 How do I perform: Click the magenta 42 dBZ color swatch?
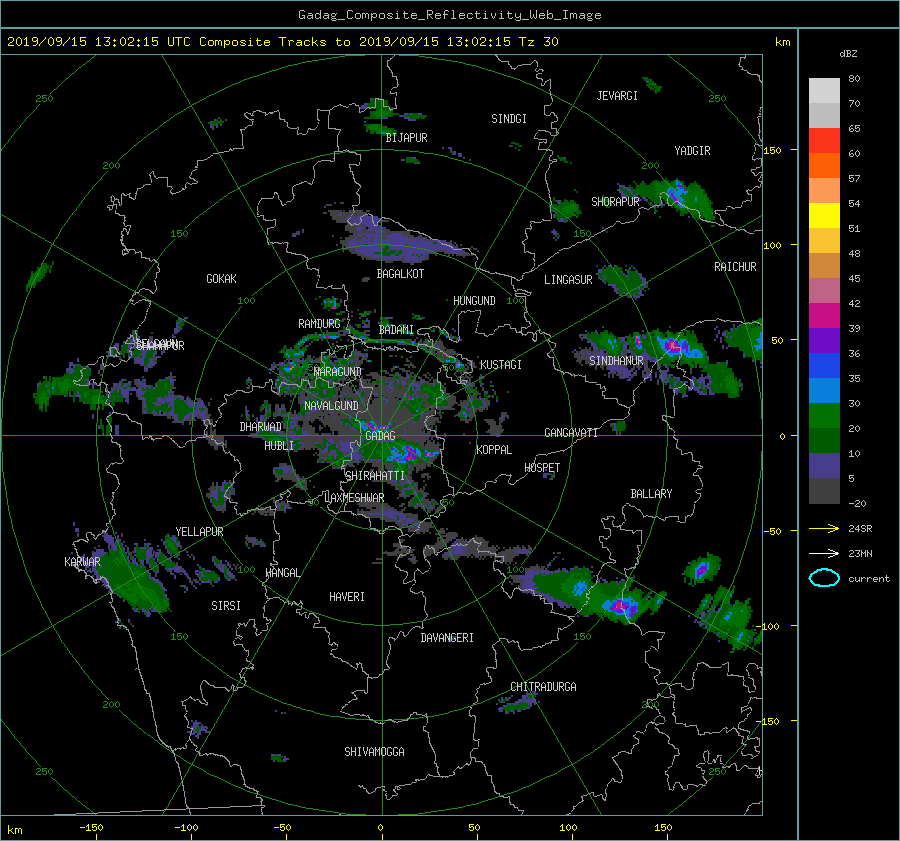[x=824, y=316]
